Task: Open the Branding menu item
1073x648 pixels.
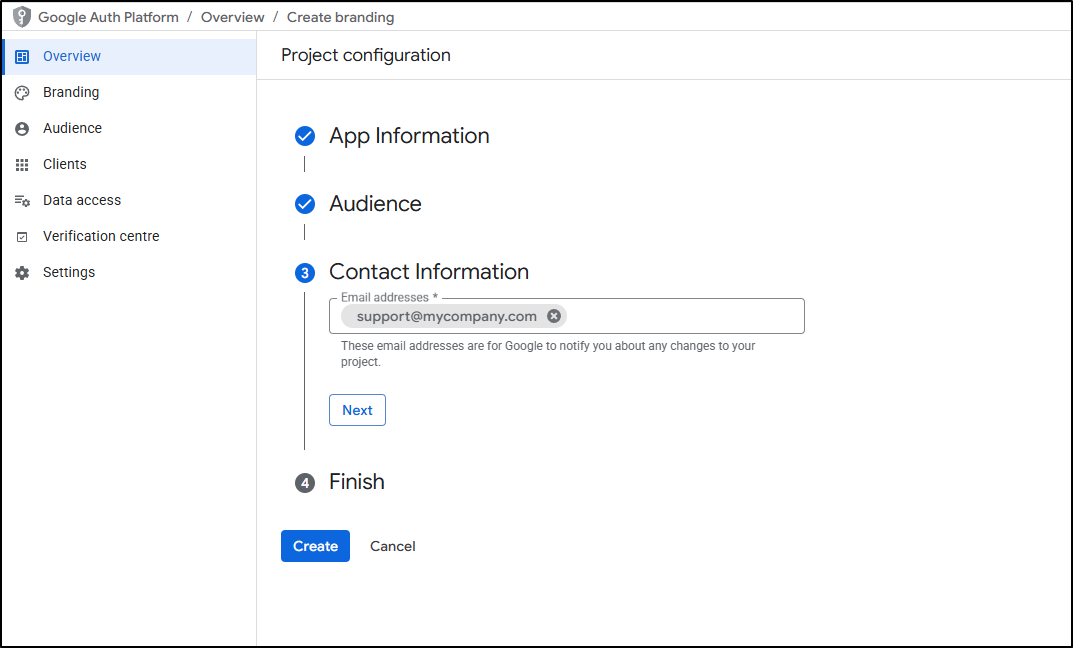Action: [x=71, y=93]
